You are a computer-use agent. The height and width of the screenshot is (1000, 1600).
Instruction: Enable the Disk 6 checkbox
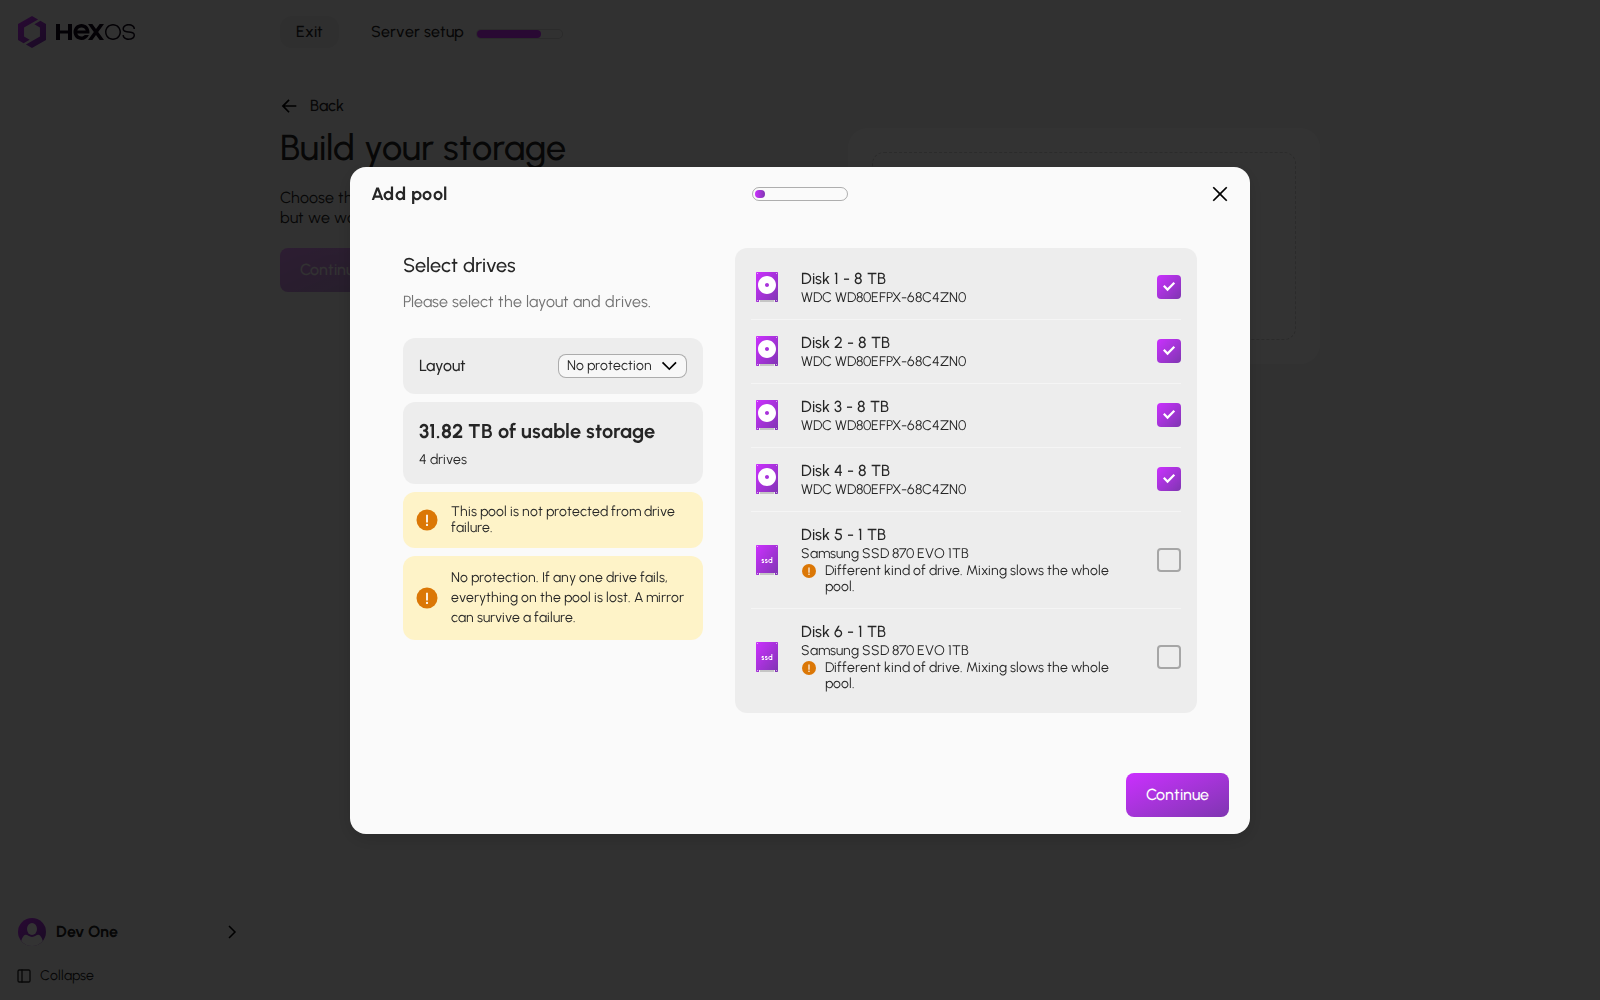point(1169,657)
